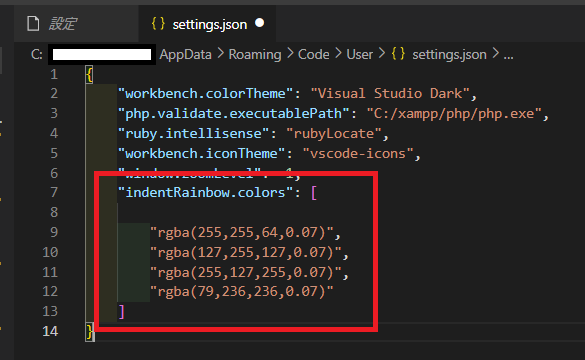Open the Code breadcrumb segment

click(313, 55)
